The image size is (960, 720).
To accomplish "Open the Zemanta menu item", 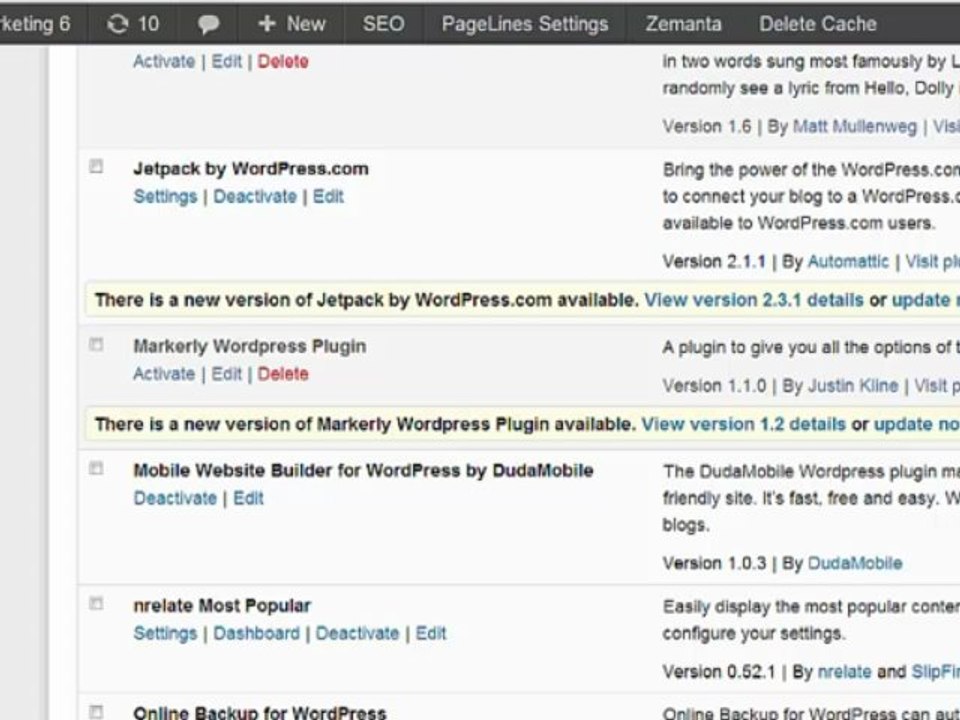I will (683, 24).
